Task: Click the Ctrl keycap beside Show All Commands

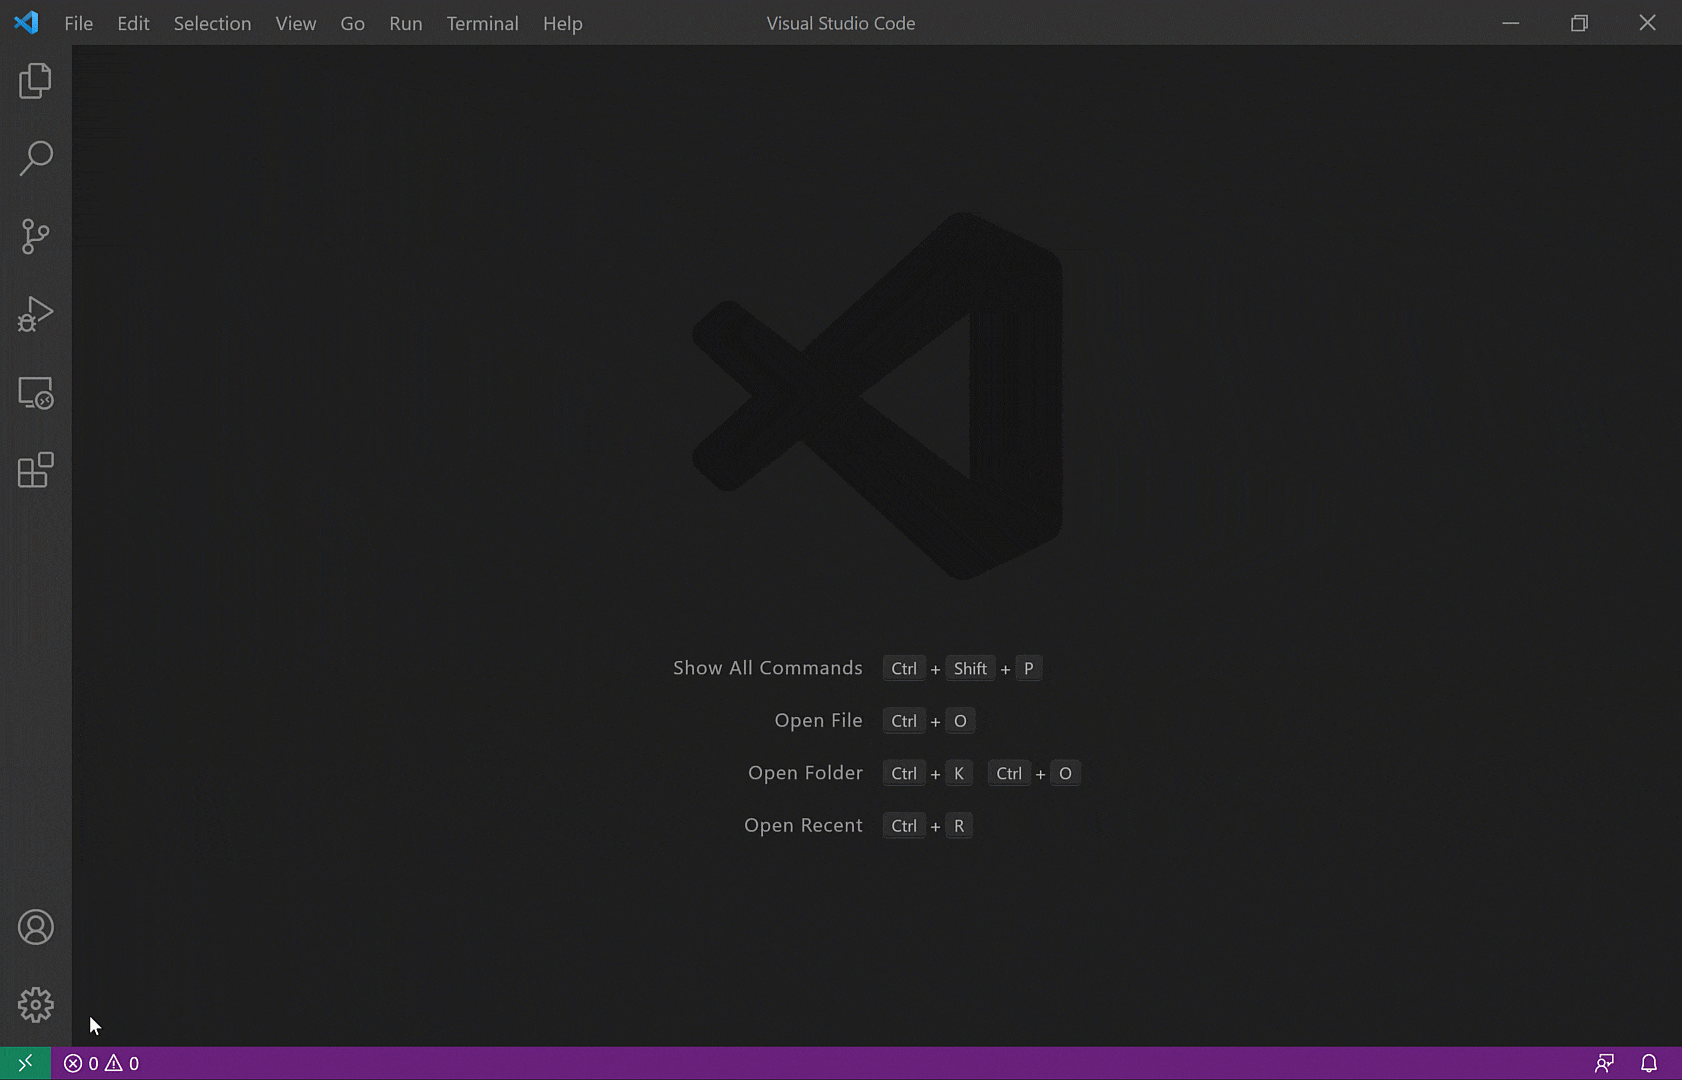Action: pyautogui.click(x=903, y=668)
